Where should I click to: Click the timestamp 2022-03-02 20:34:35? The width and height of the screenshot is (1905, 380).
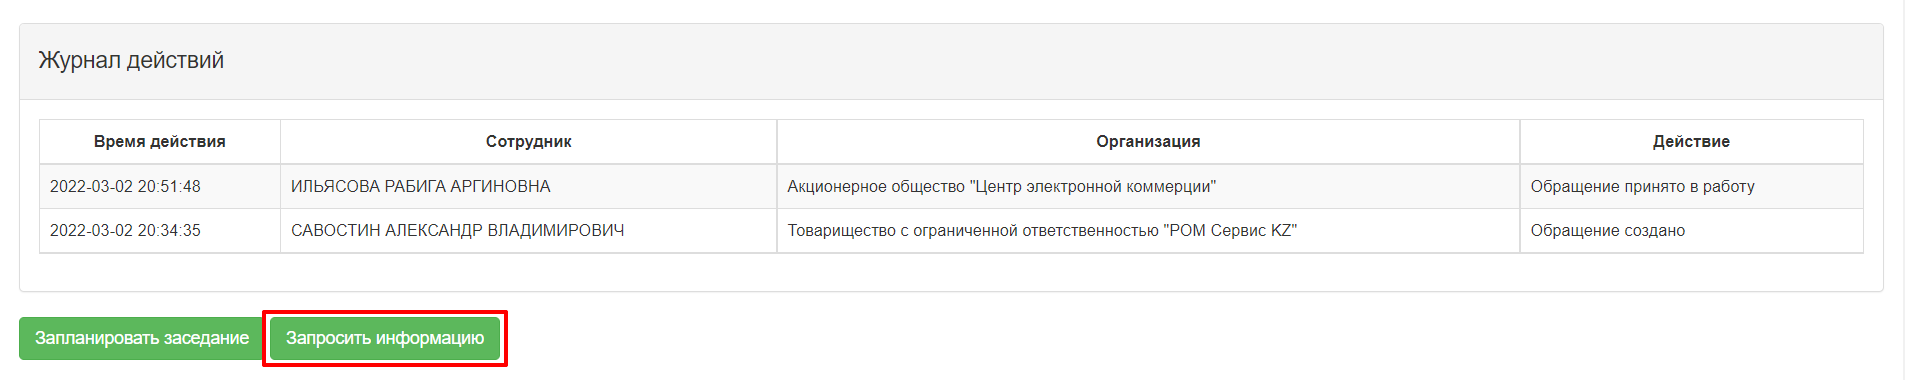(x=125, y=231)
